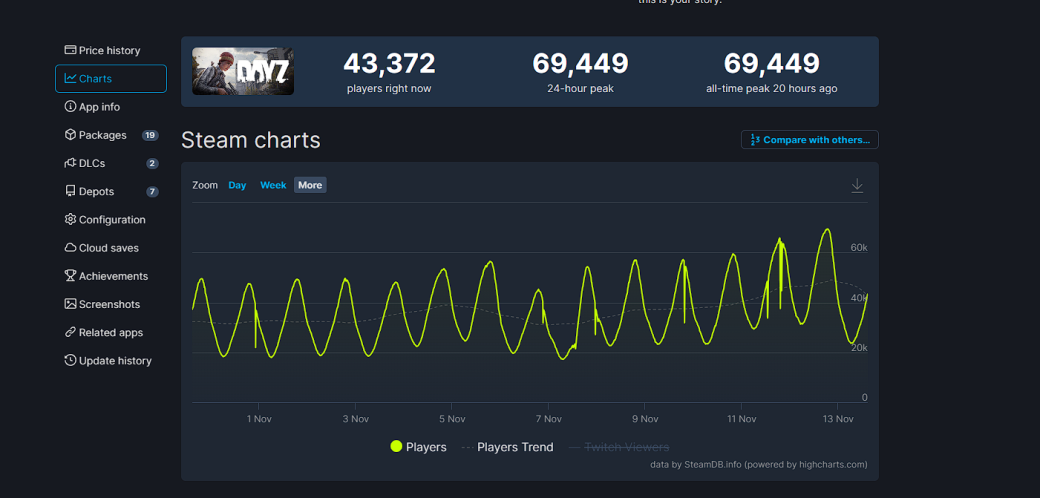Click the Related apps link icon

(x=70, y=332)
